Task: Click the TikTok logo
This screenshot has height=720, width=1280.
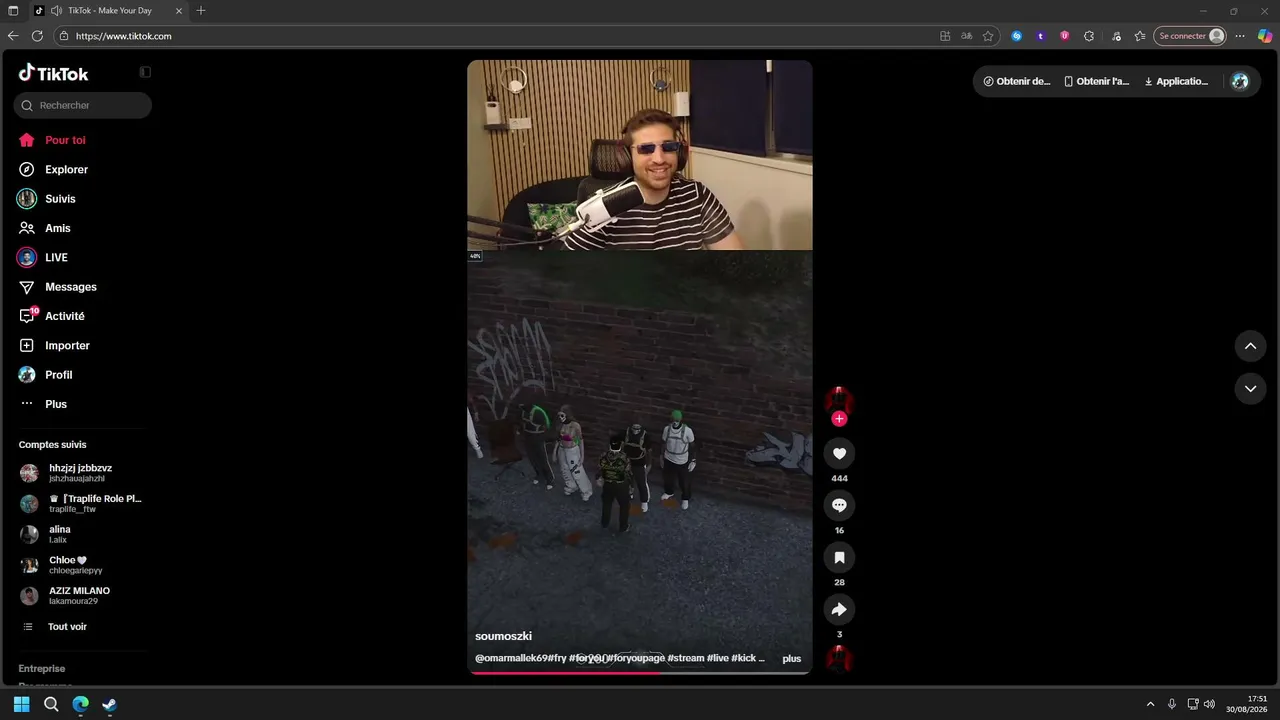Action: 54,73
